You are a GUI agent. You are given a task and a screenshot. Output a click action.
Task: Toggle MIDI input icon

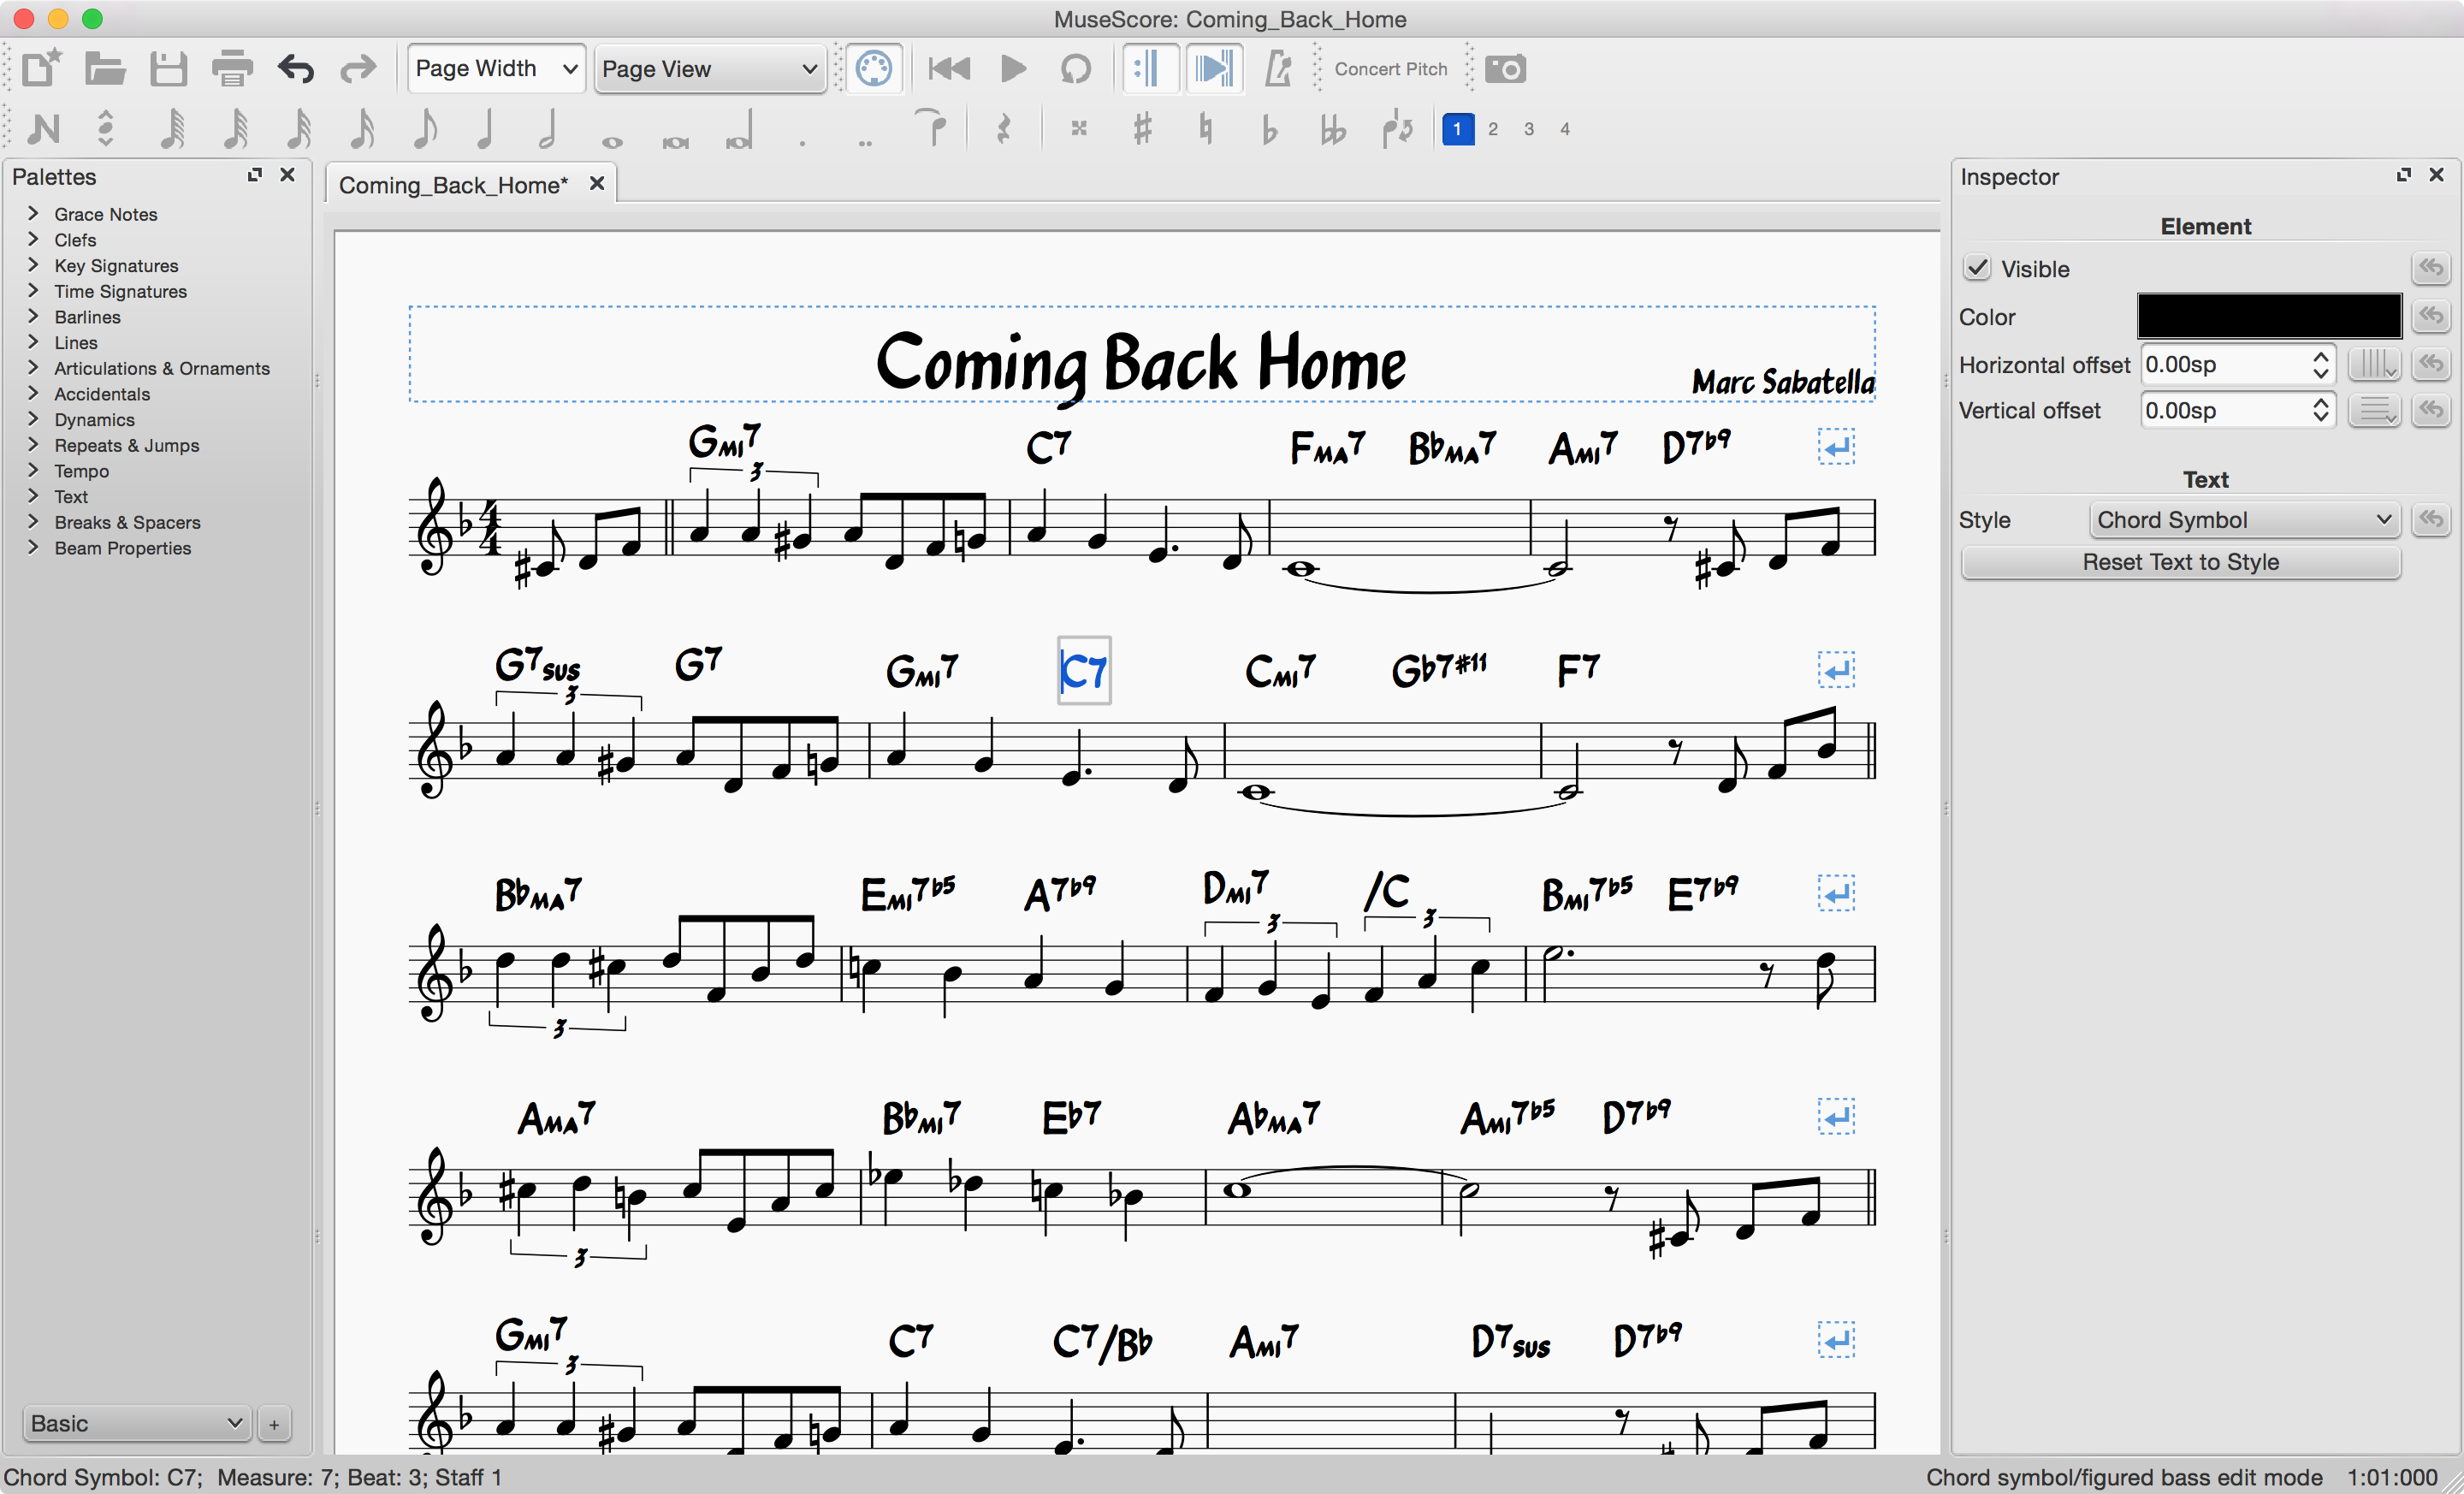pos(873,69)
